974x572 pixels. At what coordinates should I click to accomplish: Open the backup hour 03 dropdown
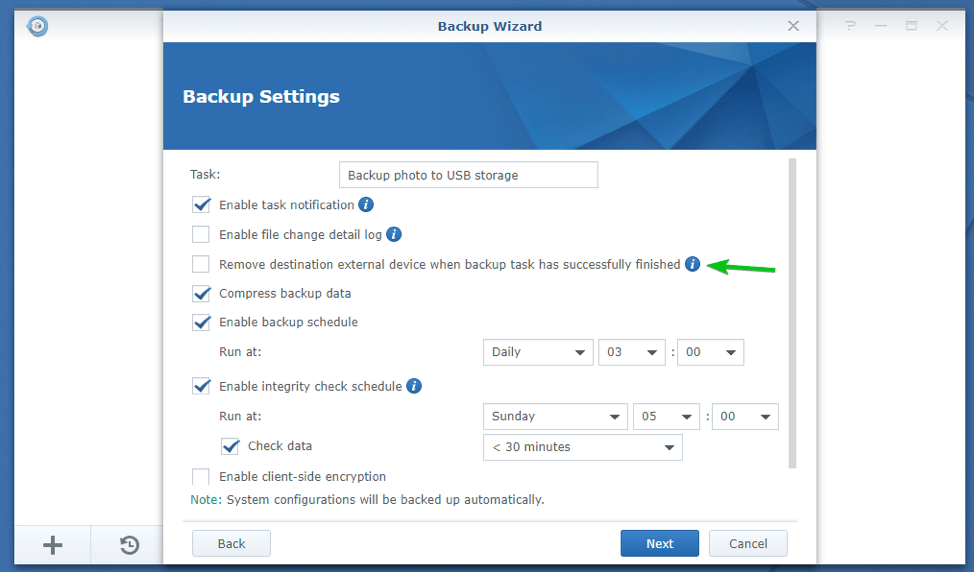click(632, 352)
